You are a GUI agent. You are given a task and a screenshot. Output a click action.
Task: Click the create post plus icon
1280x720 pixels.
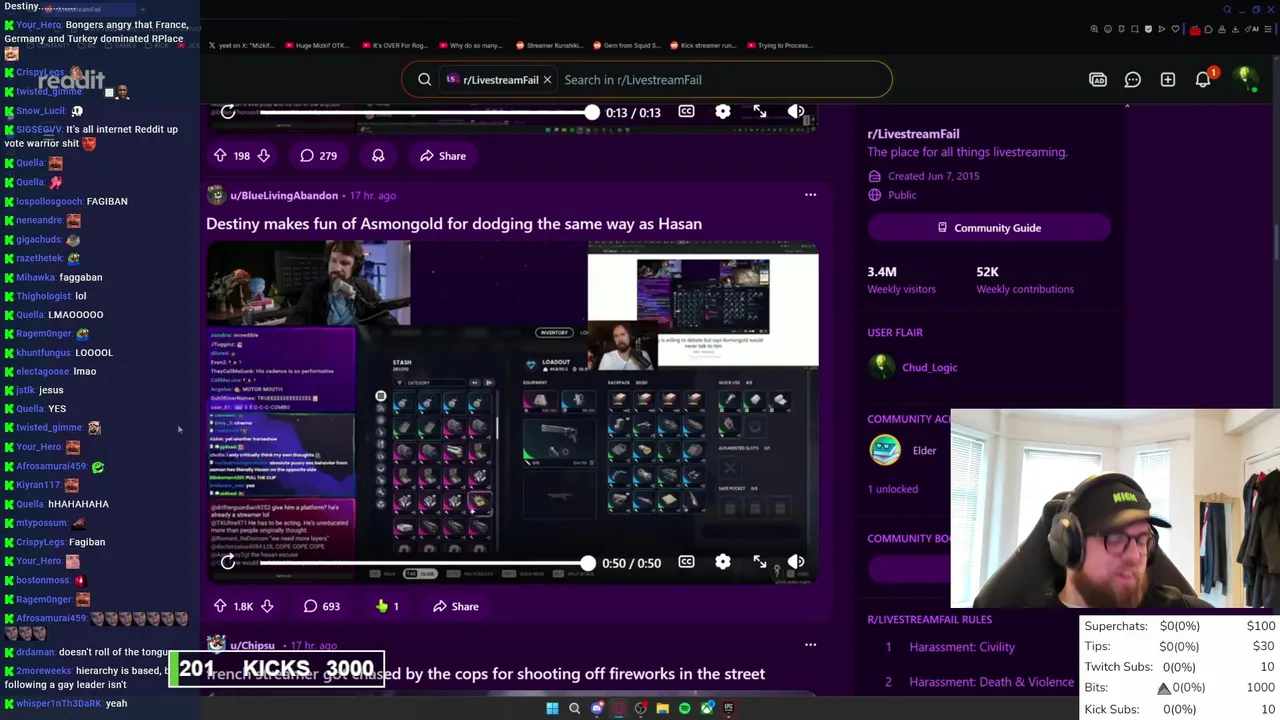(1168, 80)
